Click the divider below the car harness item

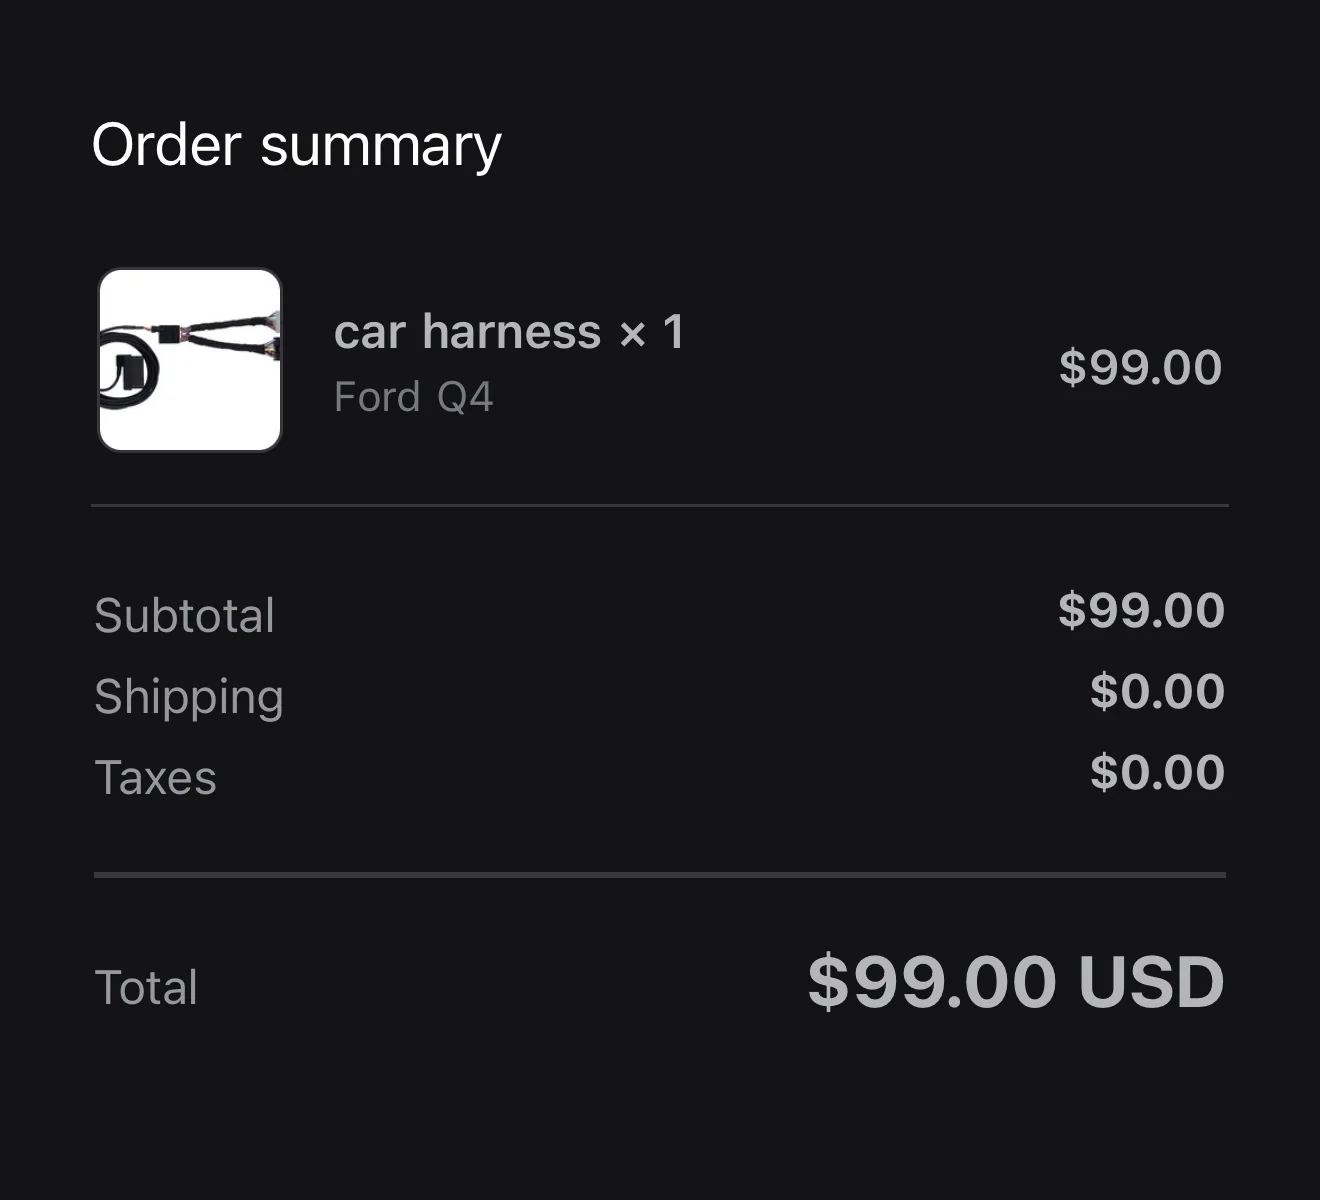[x=660, y=506]
